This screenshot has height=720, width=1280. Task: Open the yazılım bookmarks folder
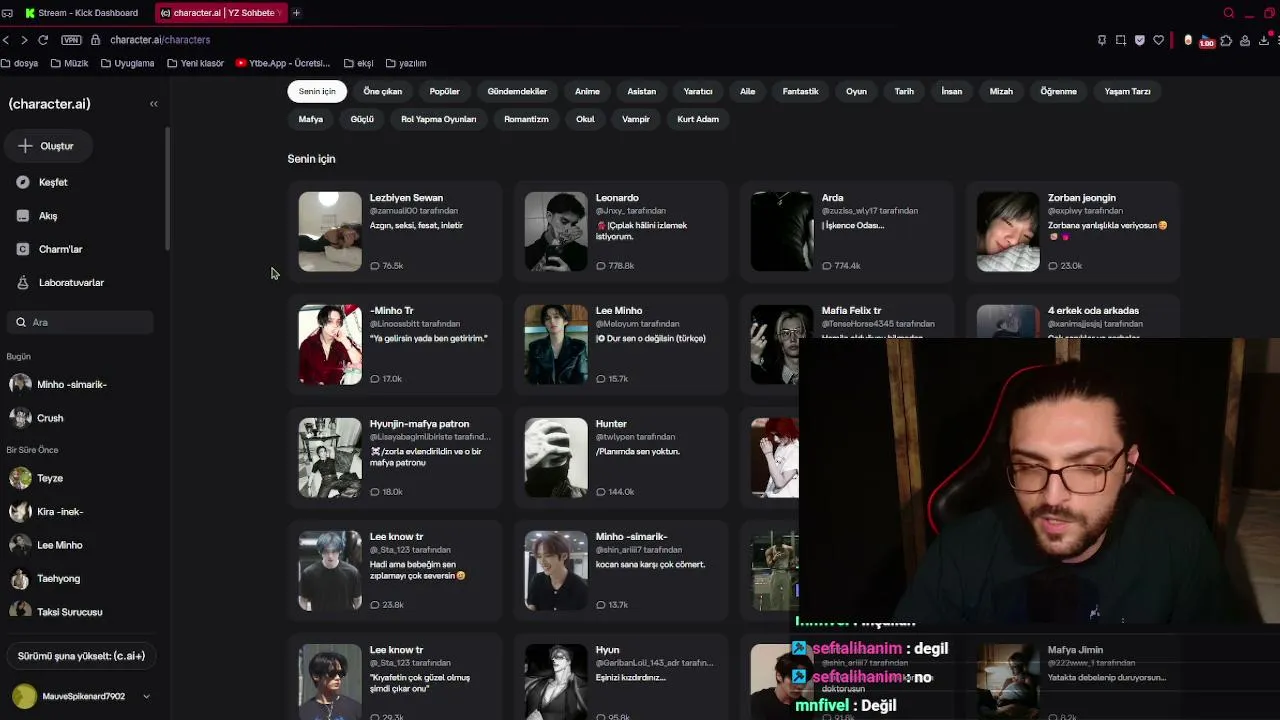click(x=406, y=63)
